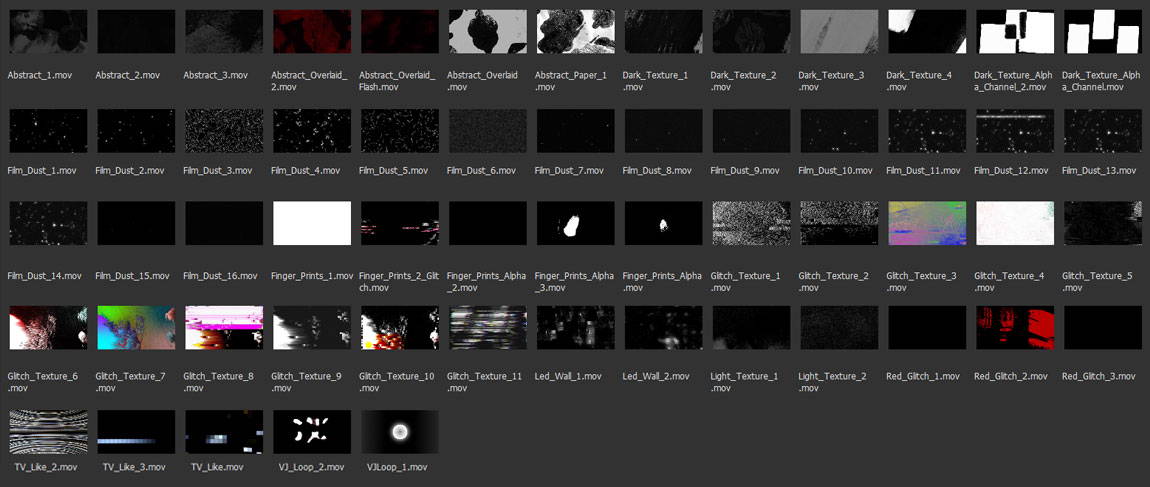
Task: Choose the Glitch_Texture_11.mov thumbnail
Action: click(x=488, y=328)
